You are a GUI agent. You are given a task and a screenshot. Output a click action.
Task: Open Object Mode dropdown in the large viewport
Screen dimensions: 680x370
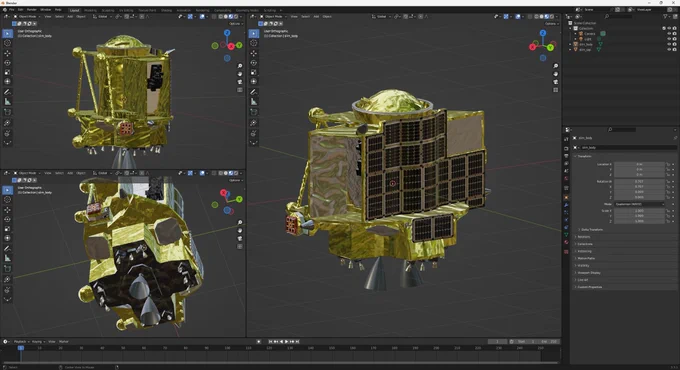pos(273,16)
